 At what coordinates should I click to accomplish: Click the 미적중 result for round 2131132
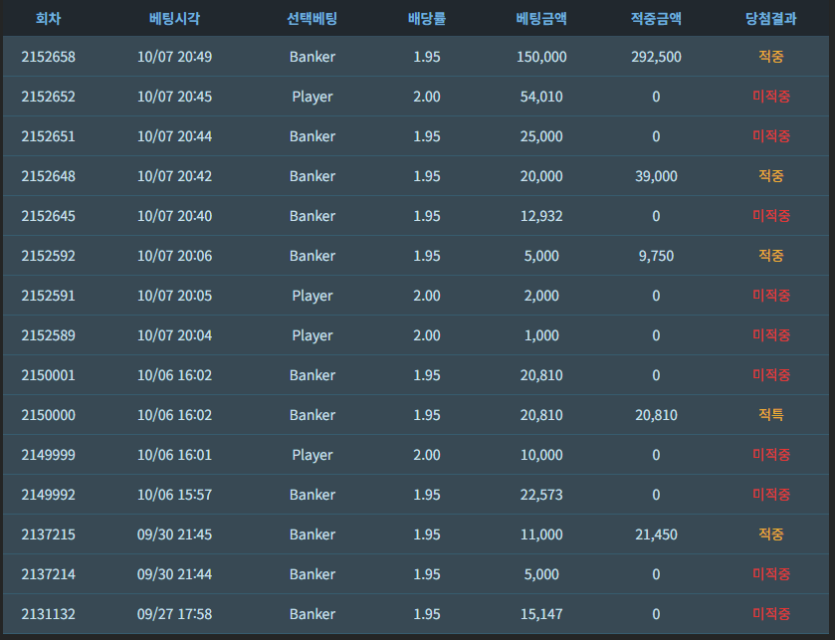[x=771, y=614]
